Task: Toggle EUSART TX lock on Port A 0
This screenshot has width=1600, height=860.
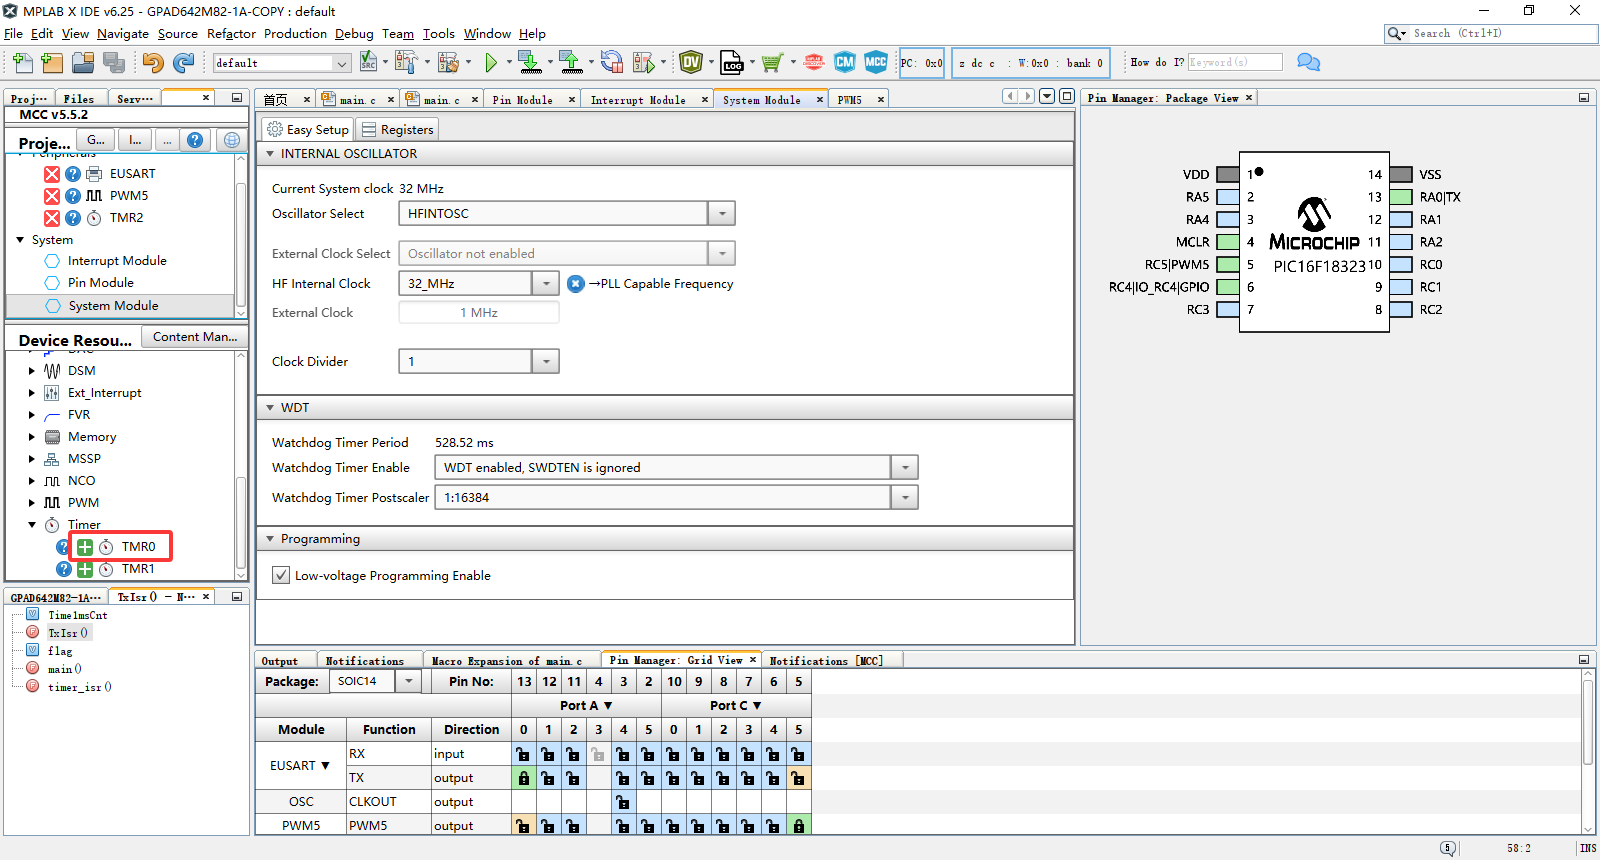Action: (x=523, y=778)
